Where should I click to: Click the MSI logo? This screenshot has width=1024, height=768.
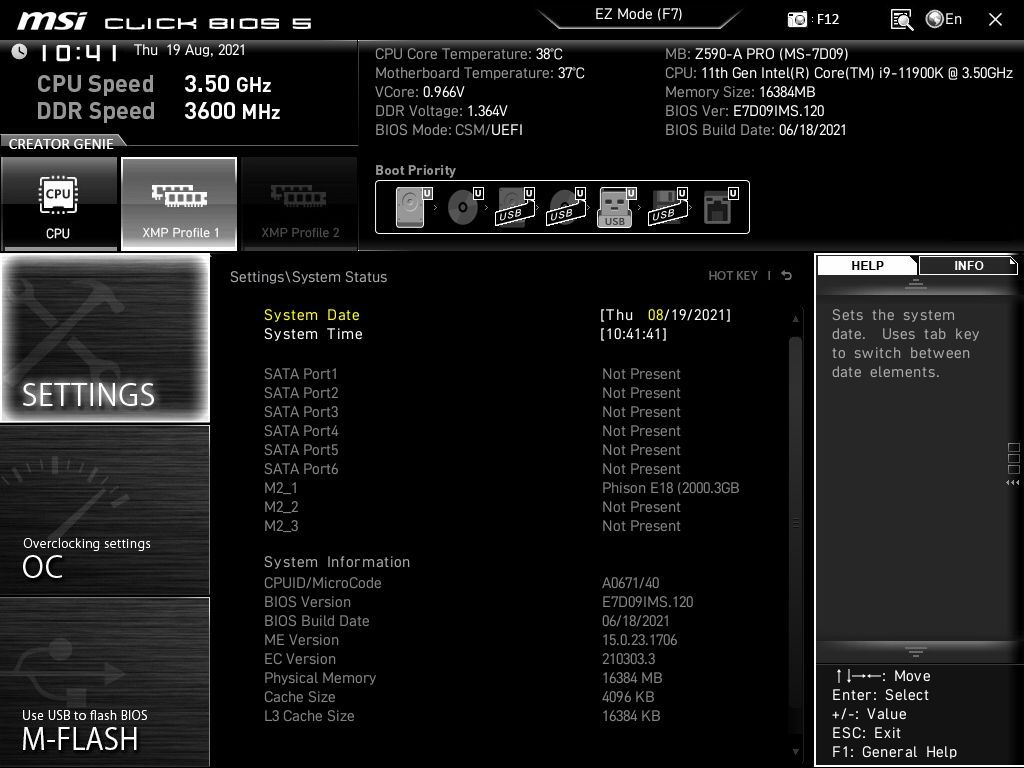[x=52, y=21]
